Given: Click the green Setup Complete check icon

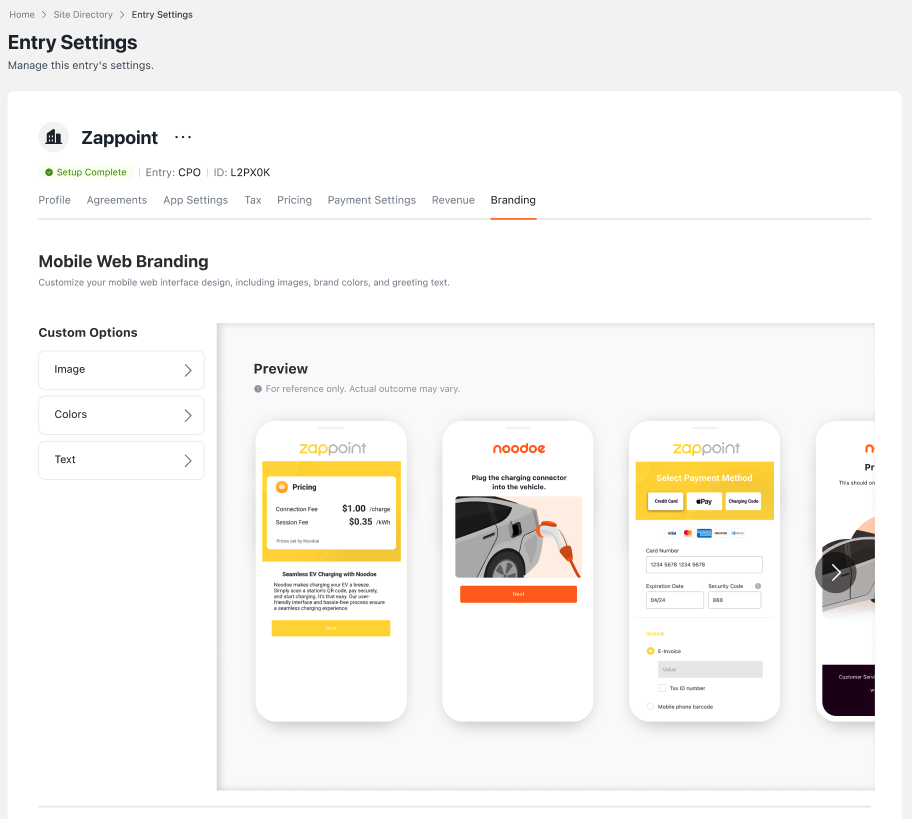Looking at the screenshot, I should 48,172.
